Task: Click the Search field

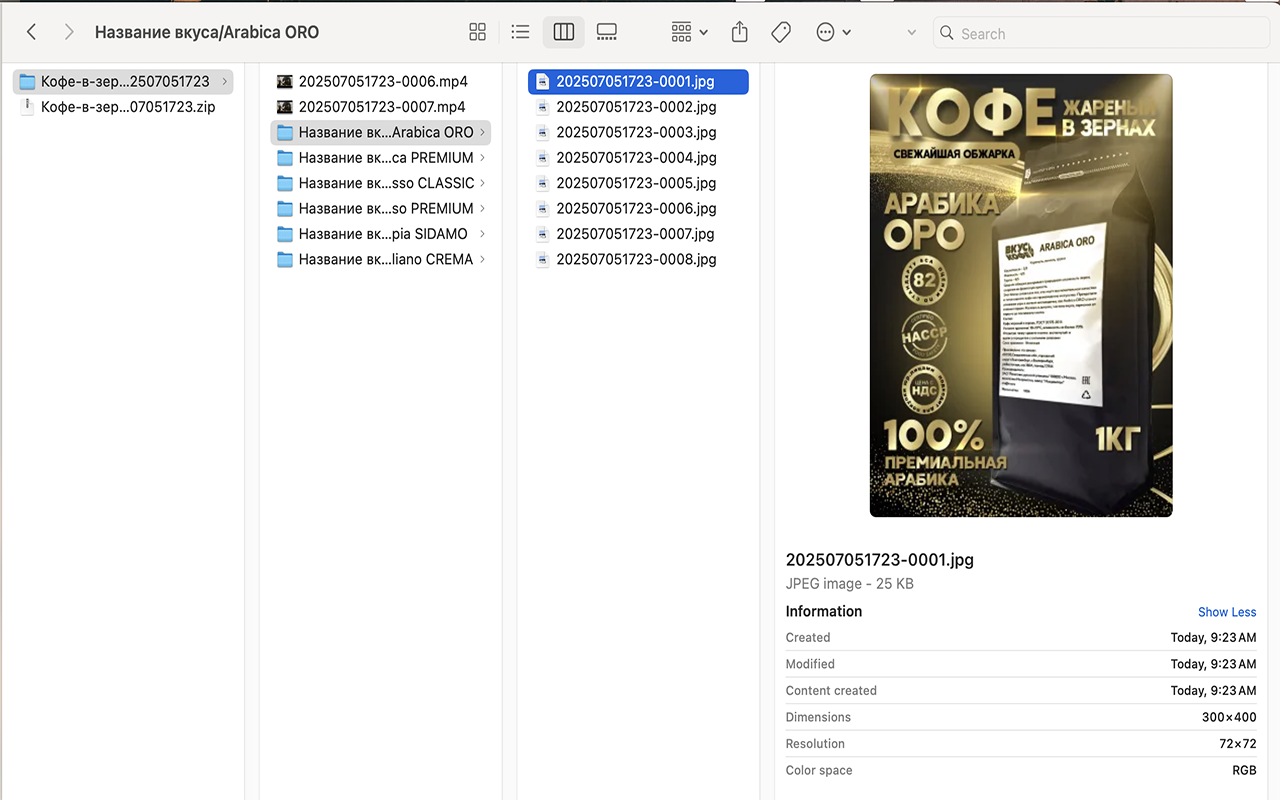Action: coord(1100,32)
